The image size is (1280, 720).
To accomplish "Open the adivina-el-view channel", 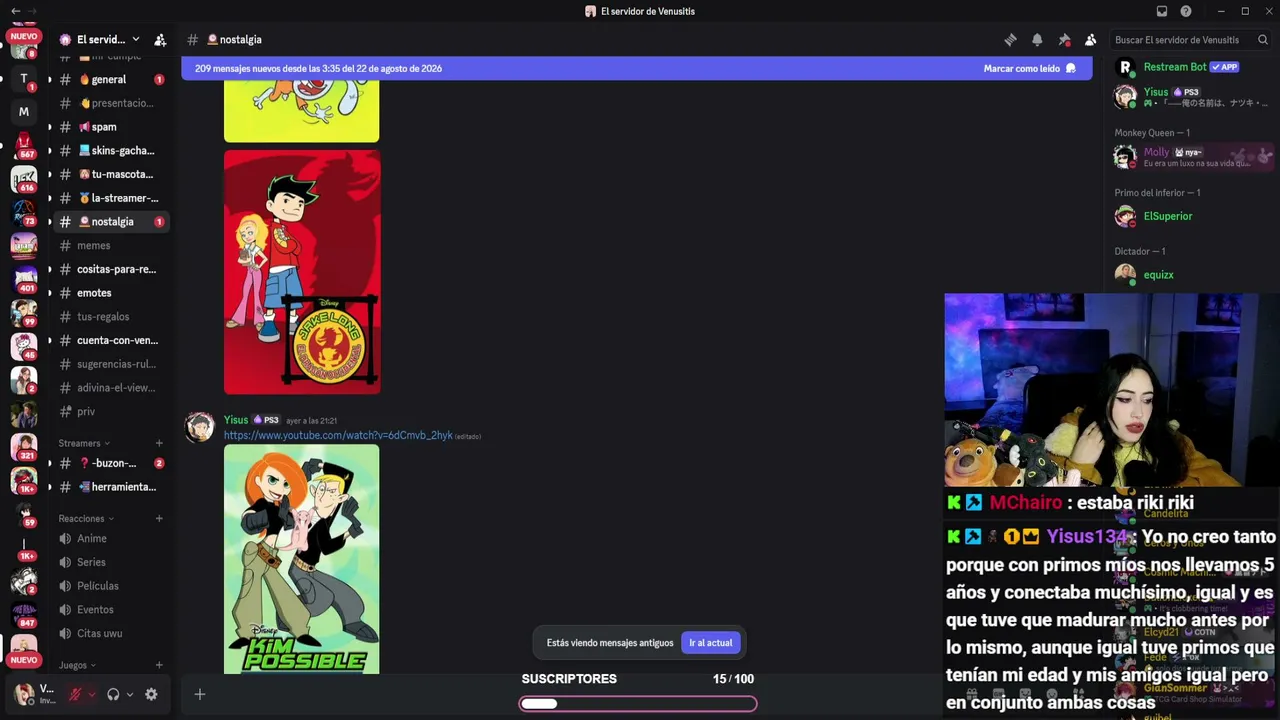I will tap(111, 388).
